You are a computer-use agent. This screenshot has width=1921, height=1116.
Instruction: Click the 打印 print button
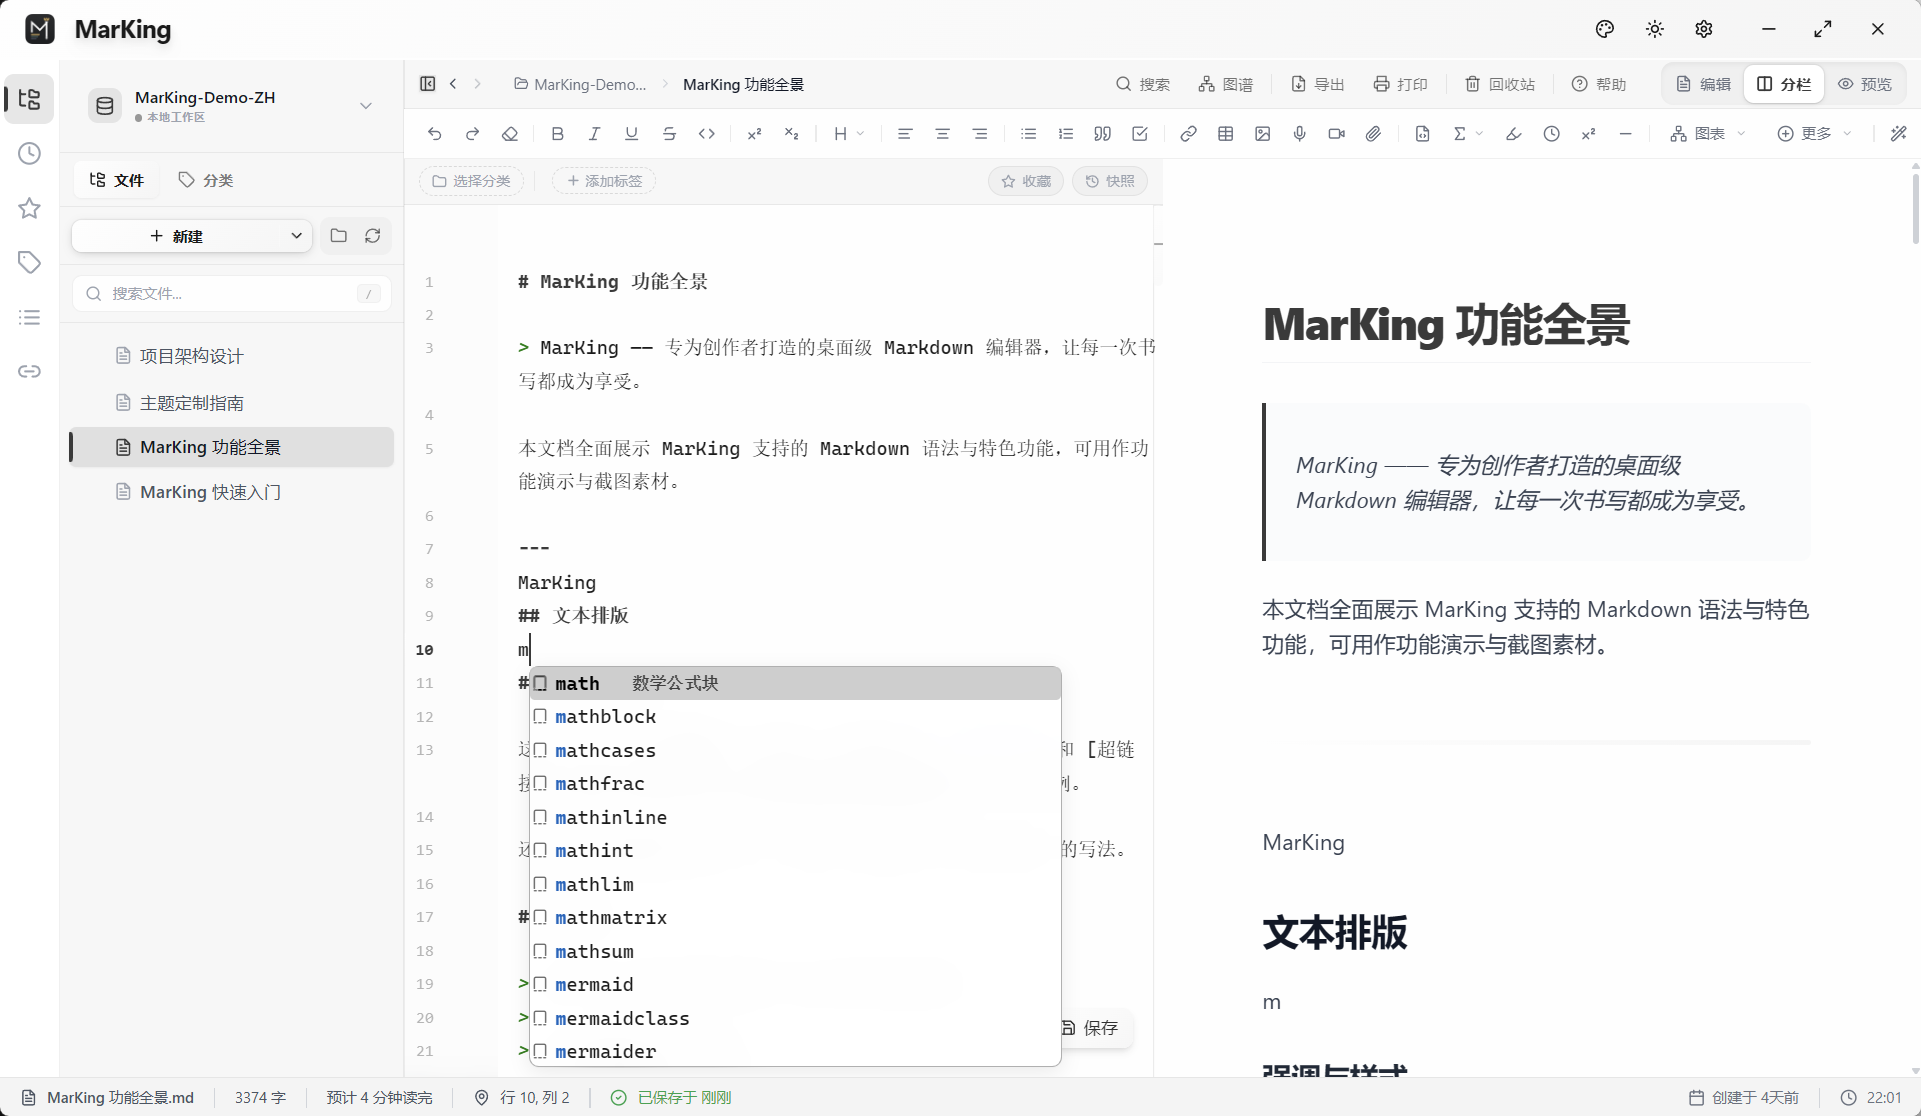[1400, 84]
